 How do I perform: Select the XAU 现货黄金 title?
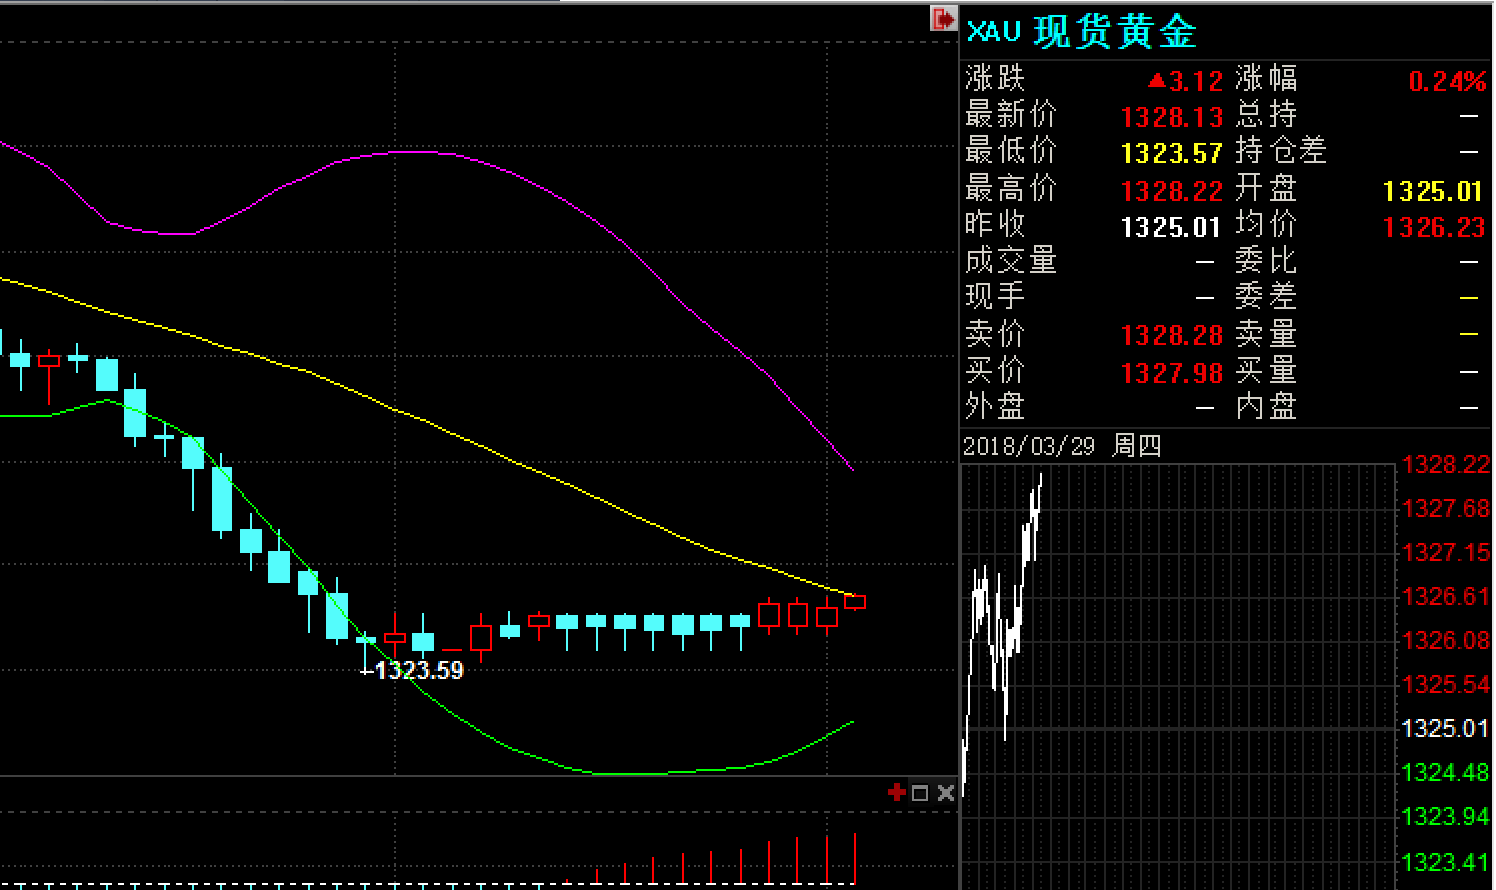(x=1081, y=32)
